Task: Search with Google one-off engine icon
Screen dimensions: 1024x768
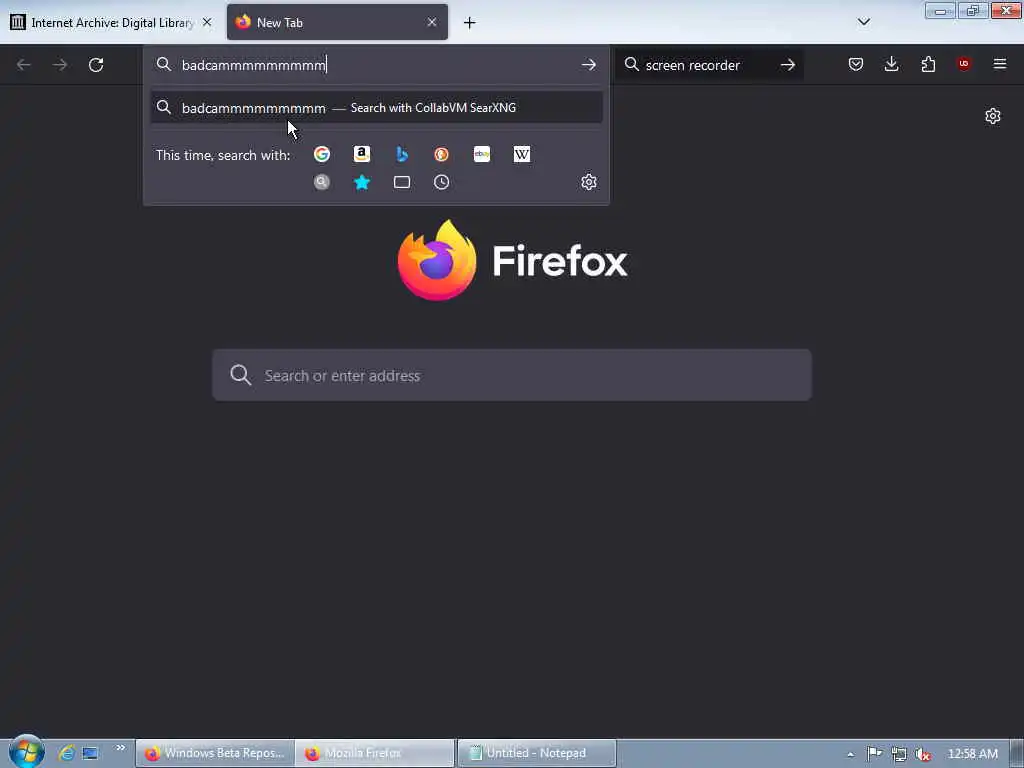Action: tap(321, 154)
